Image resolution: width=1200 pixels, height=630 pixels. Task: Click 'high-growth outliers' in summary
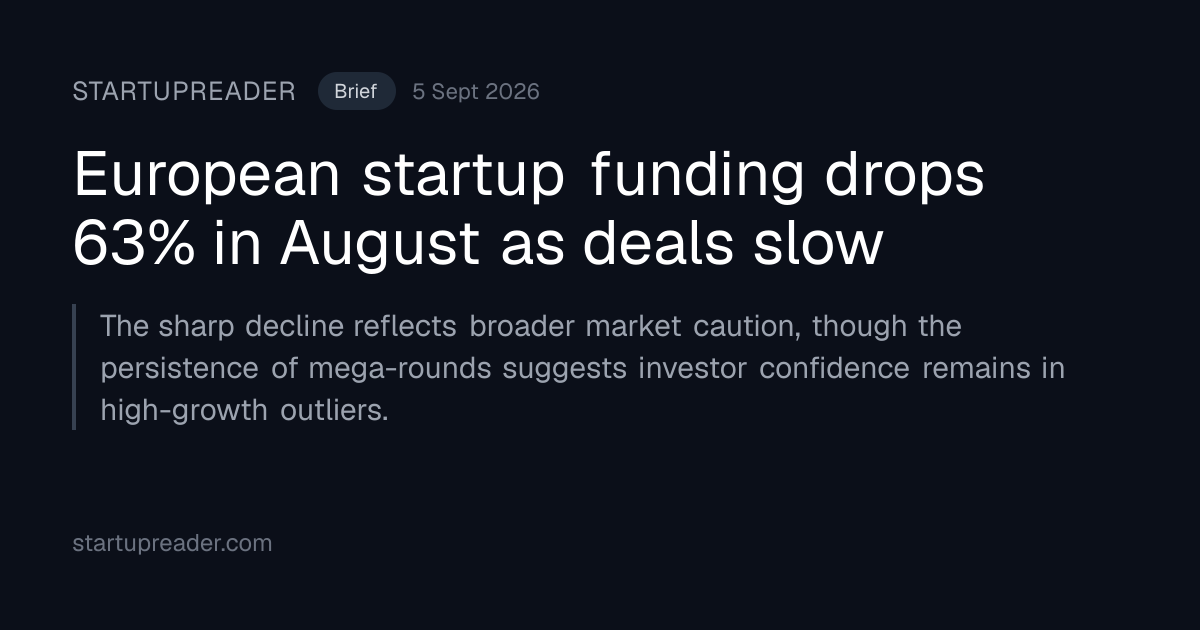coord(244,411)
